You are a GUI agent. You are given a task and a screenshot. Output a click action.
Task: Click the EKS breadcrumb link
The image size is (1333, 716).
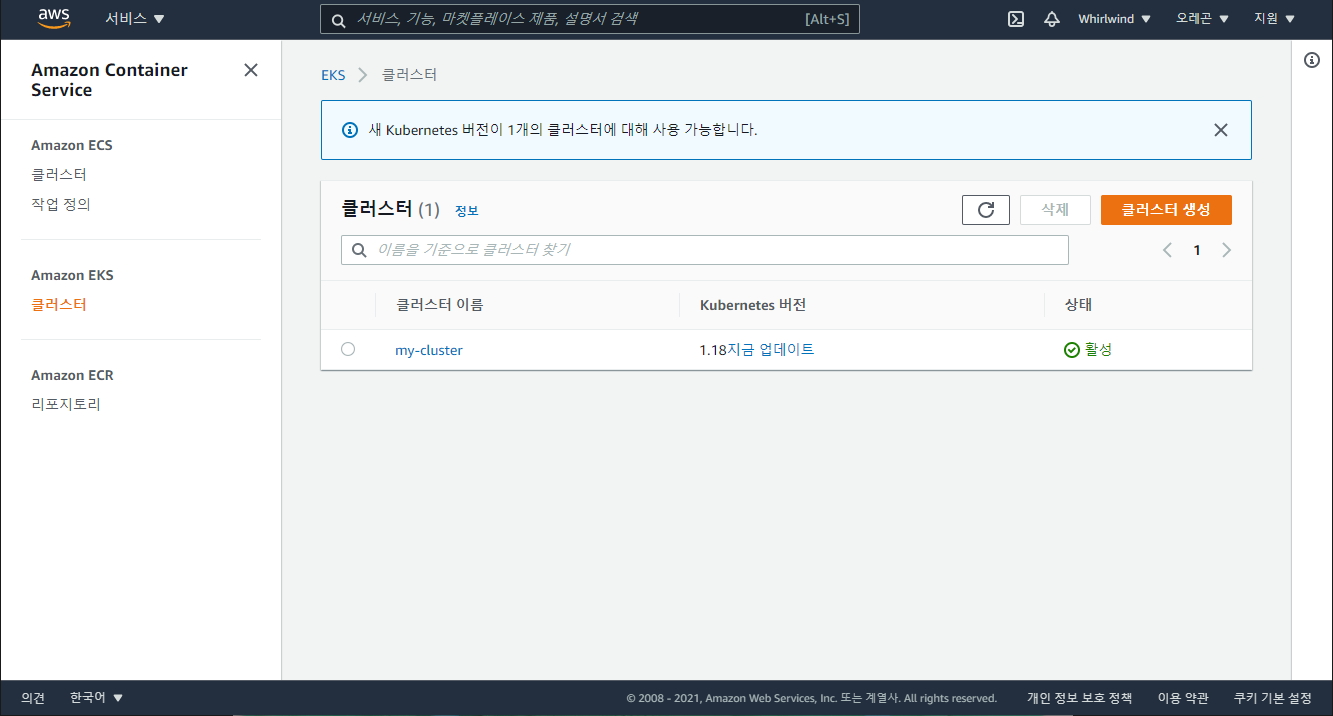[333, 75]
